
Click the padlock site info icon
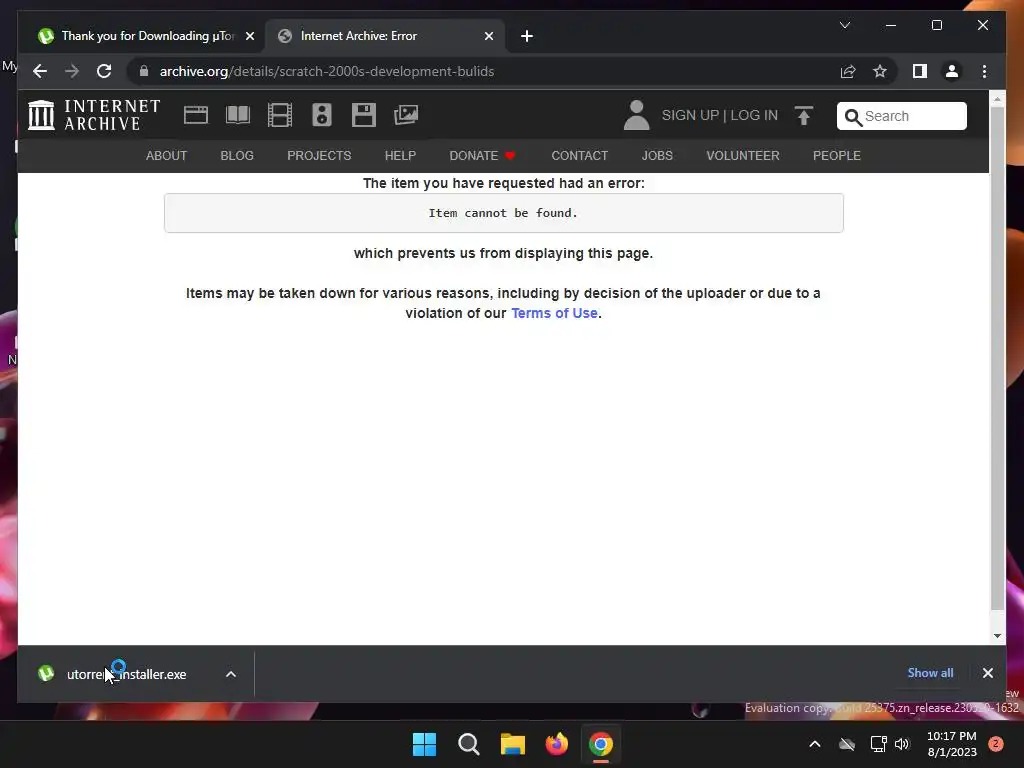pyautogui.click(x=144, y=71)
